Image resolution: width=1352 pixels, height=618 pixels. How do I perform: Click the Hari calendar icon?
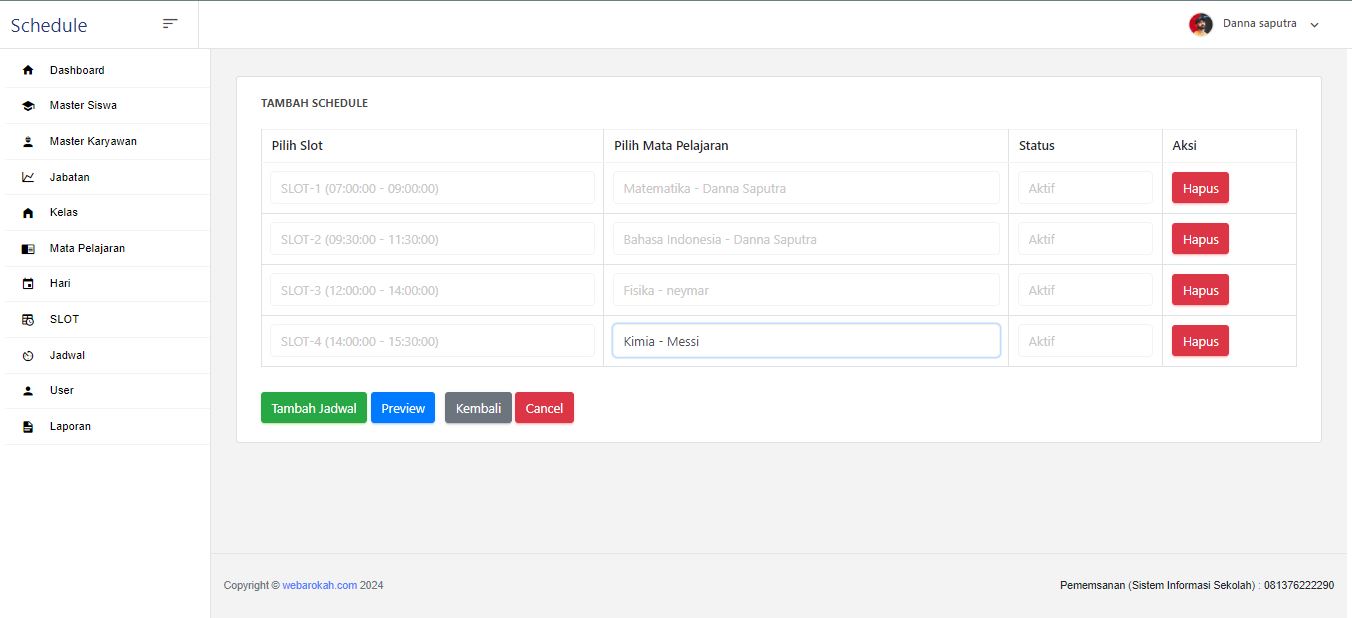coord(28,284)
